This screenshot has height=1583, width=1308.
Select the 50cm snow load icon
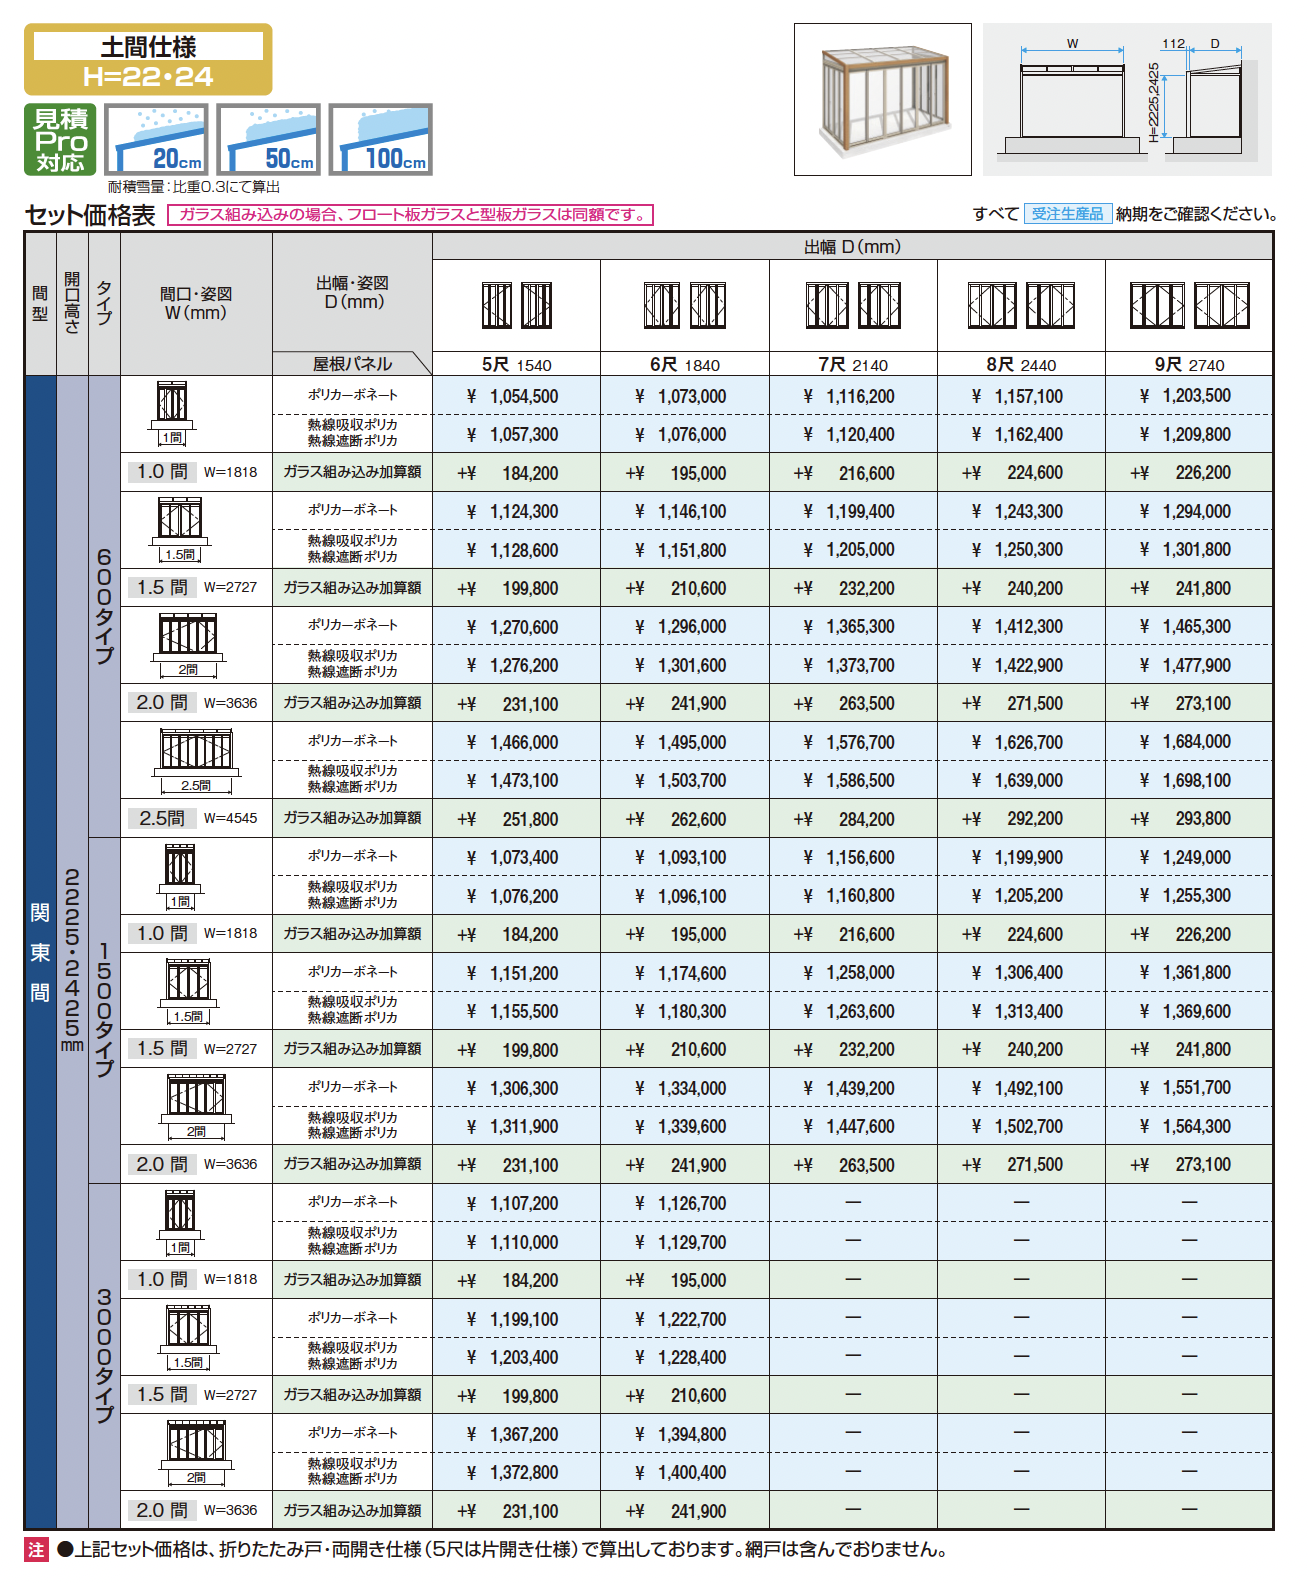point(268,140)
